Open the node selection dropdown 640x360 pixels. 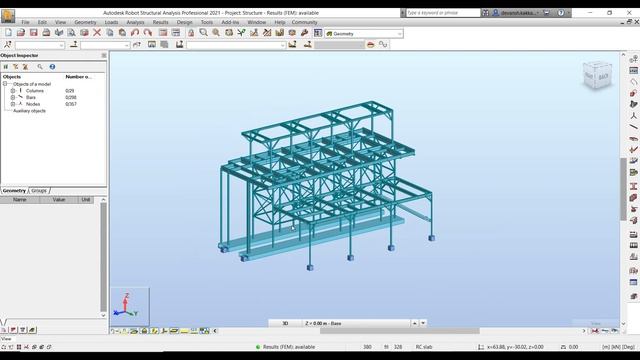pyautogui.click(x=61, y=45)
